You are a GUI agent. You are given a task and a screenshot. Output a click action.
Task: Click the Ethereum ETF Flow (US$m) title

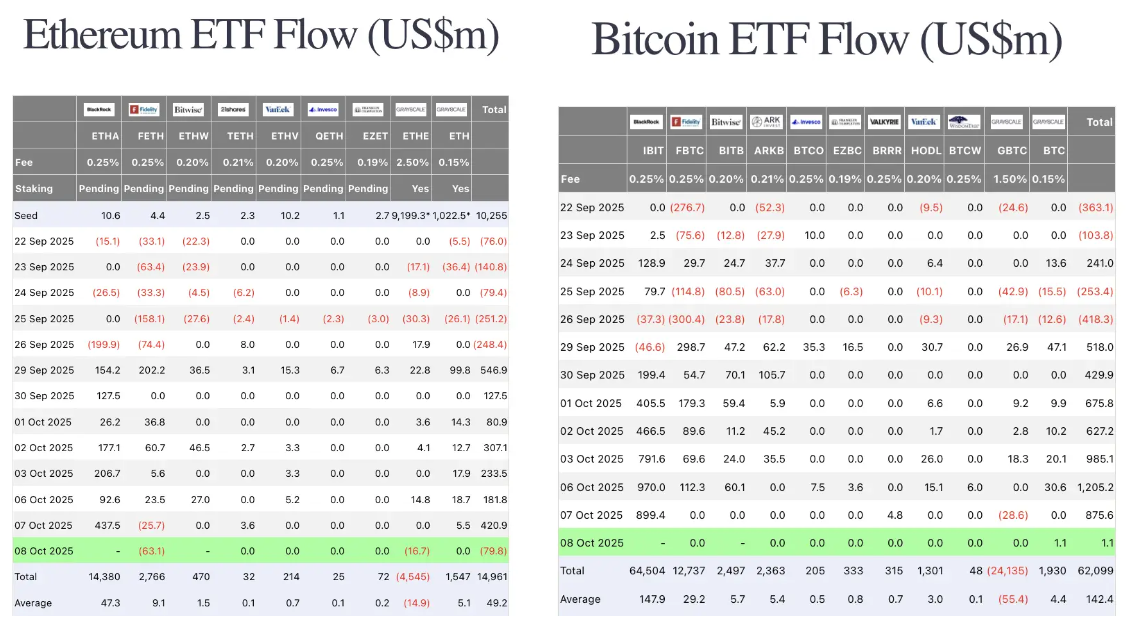(260, 35)
